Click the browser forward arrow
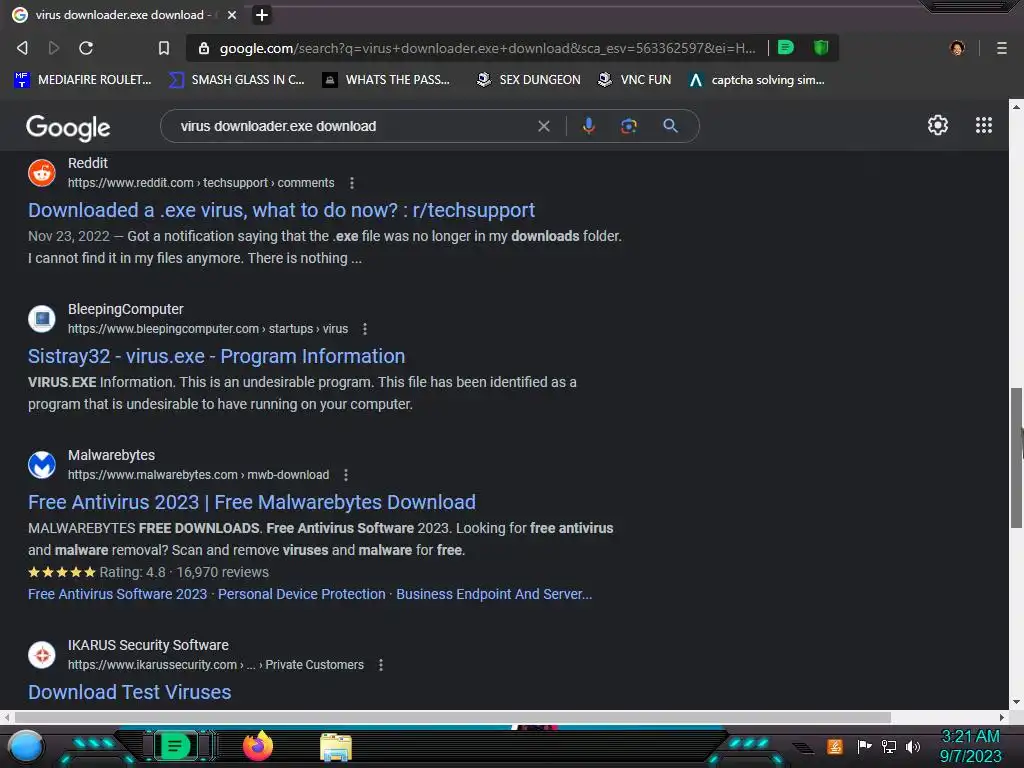The image size is (1024, 768). 54,48
